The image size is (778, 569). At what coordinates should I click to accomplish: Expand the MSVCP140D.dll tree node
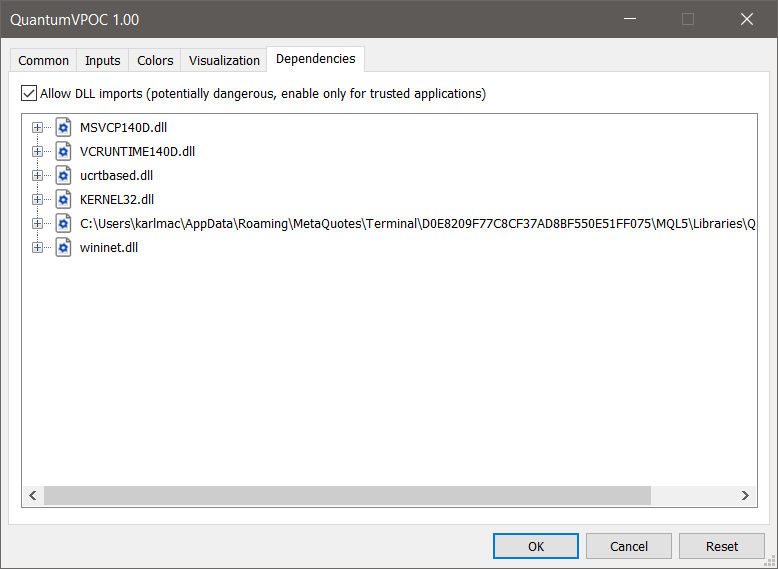[x=38, y=128]
